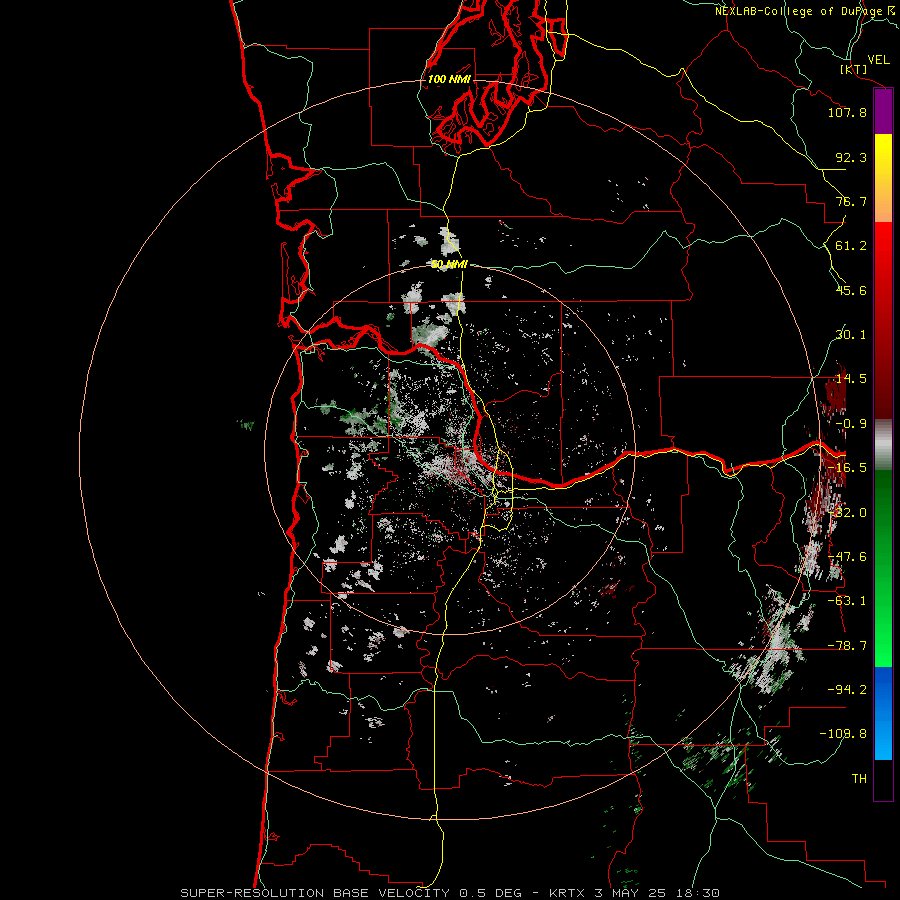Image resolution: width=900 pixels, height=900 pixels.
Task: Select the -32.0 legend value
Action: click(847, 513)
